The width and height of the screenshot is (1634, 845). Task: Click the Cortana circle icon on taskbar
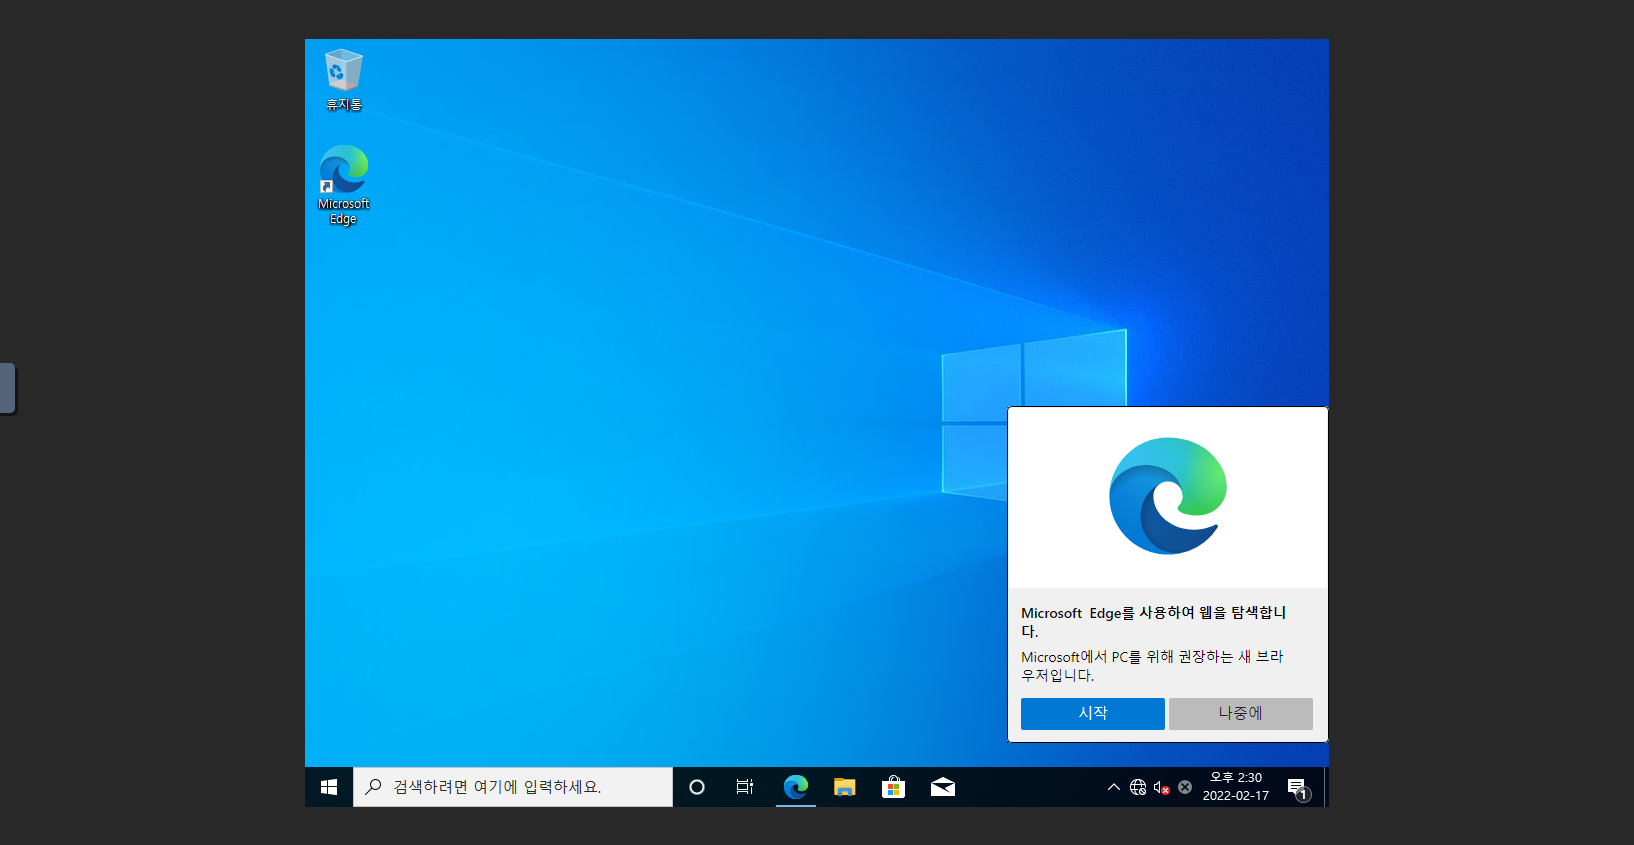697,787
